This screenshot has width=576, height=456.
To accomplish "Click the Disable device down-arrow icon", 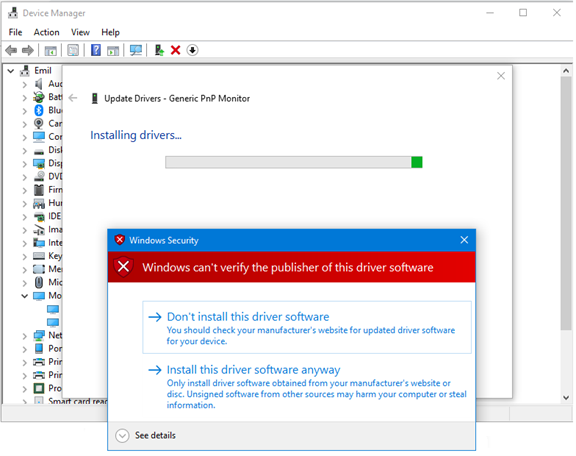I will [x=192, y=50].
